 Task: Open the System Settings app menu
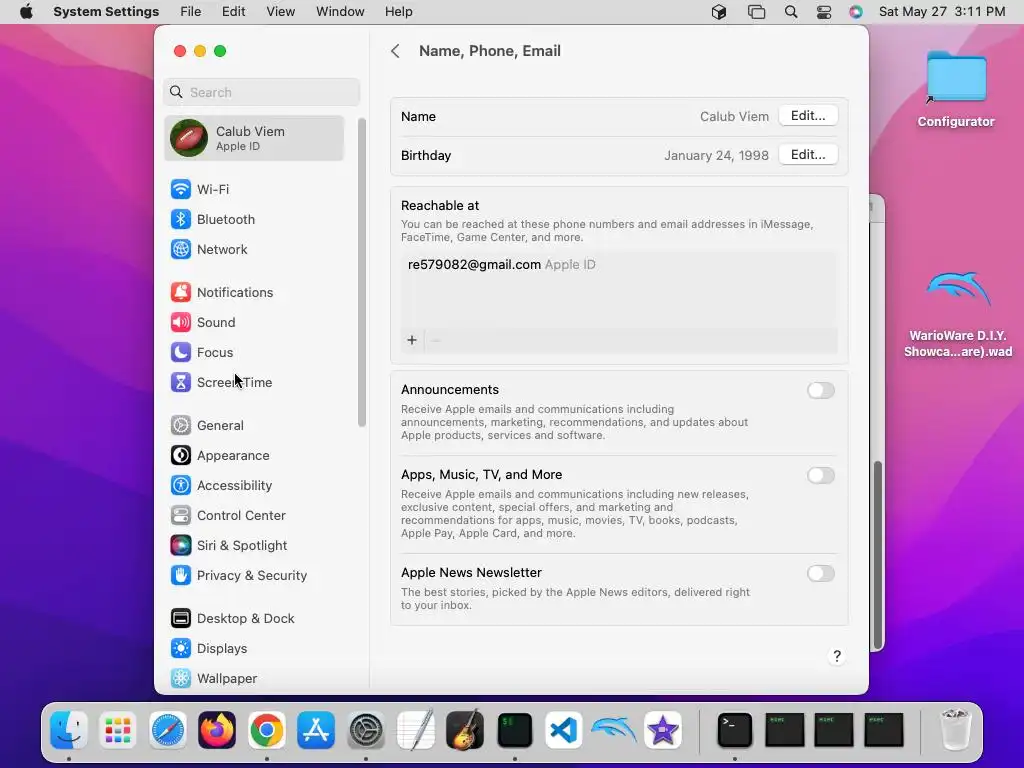pyautogui.click(x=106, y=12)
